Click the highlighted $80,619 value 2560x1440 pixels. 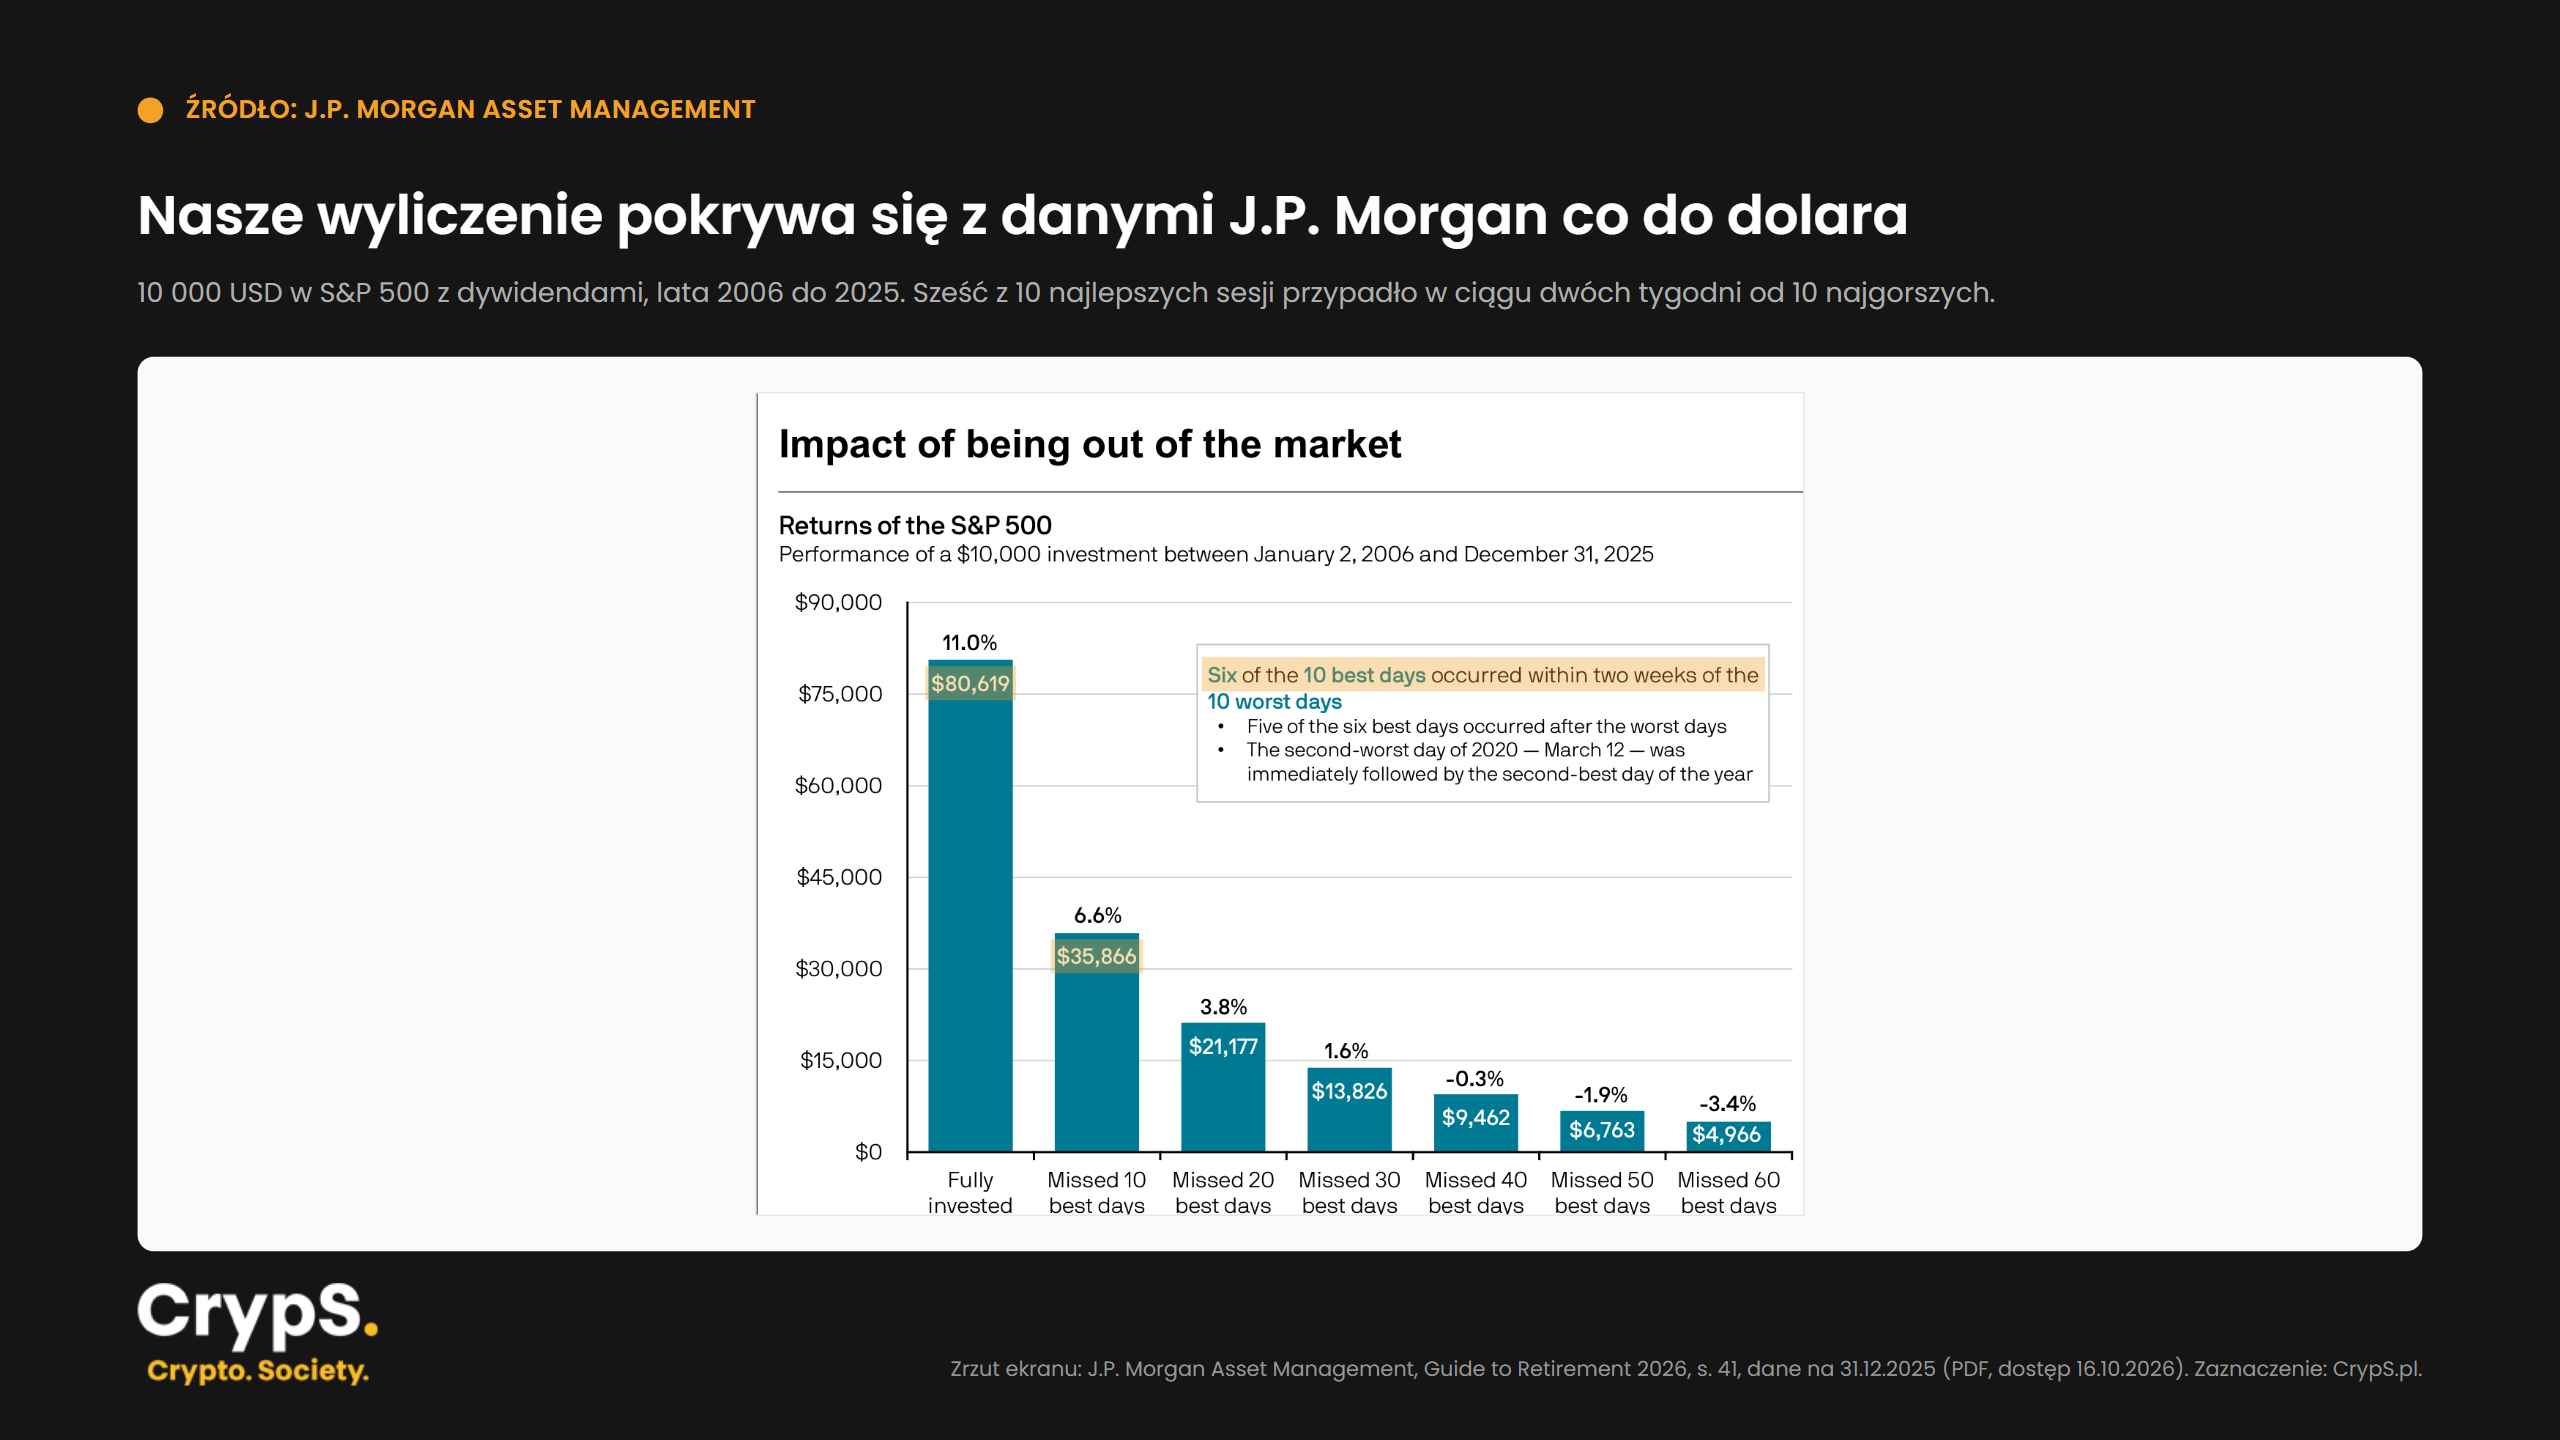coord(970,684)
